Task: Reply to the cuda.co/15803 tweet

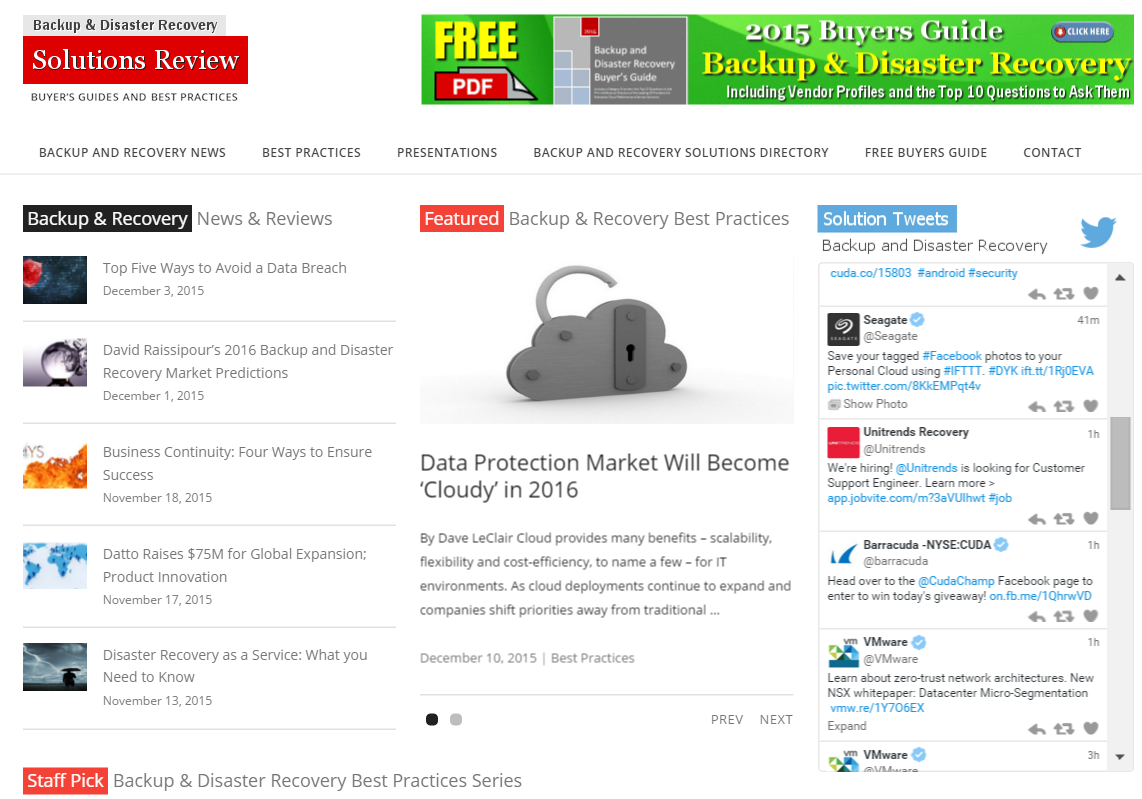Action: [x=1036, y=294]
